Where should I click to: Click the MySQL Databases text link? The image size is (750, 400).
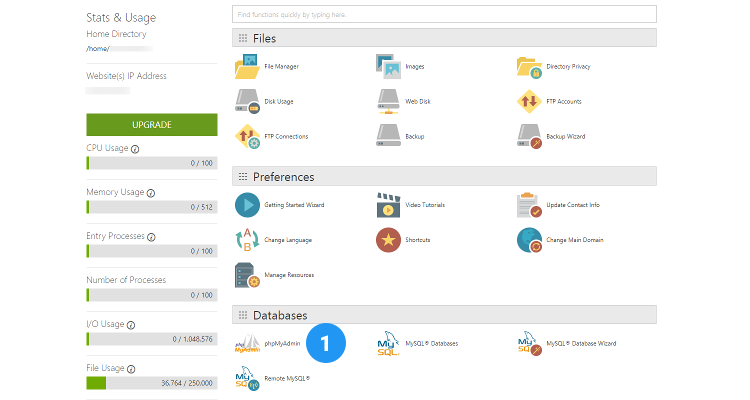(x=431, y=344)
